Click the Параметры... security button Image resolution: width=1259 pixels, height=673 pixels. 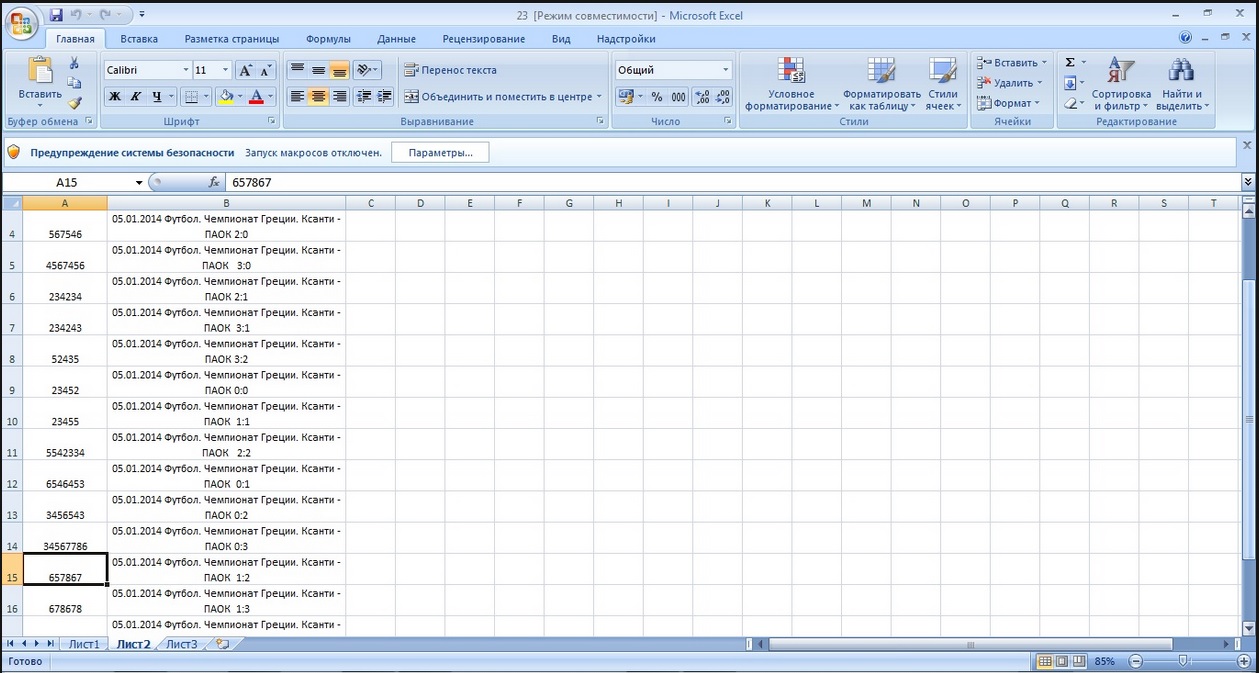pos(440,153)
